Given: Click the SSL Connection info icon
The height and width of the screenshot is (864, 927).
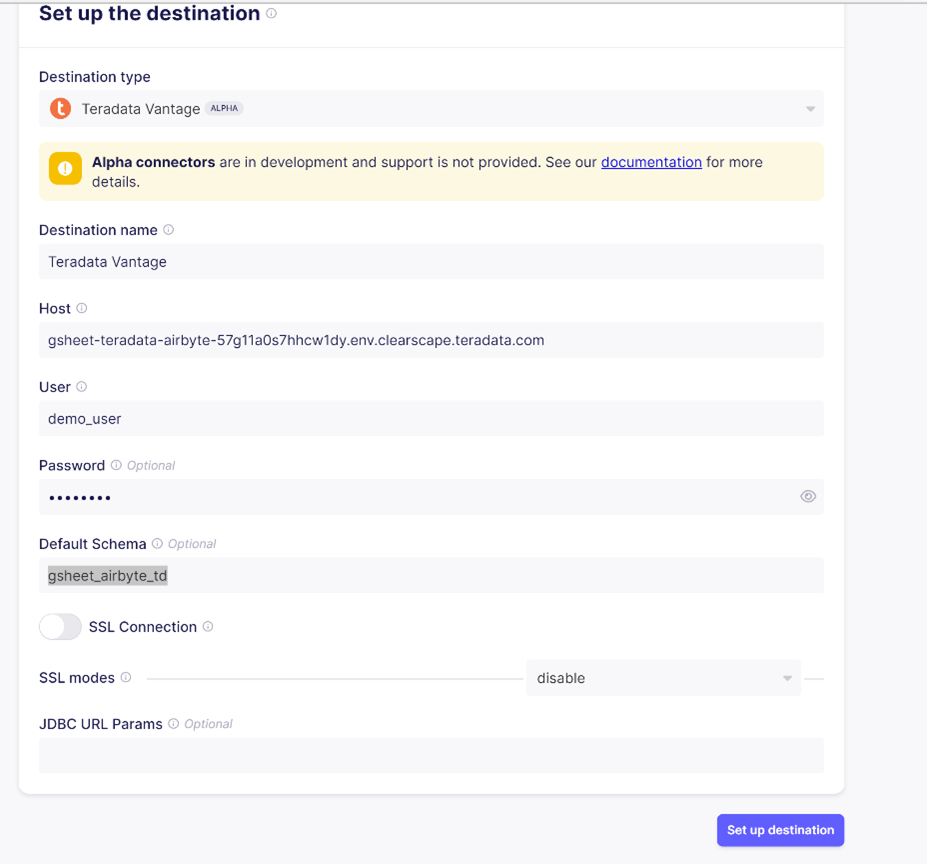Looking at the screenshot, I should click(208, 627).
